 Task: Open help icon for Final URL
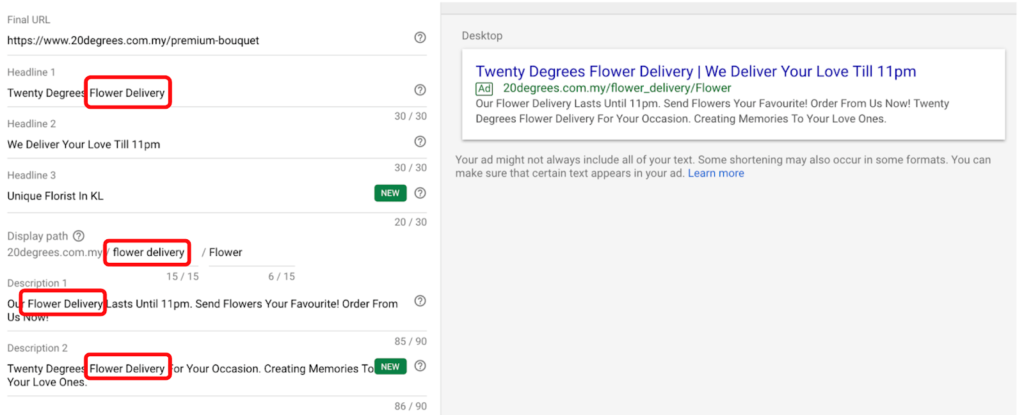[420, 37]
